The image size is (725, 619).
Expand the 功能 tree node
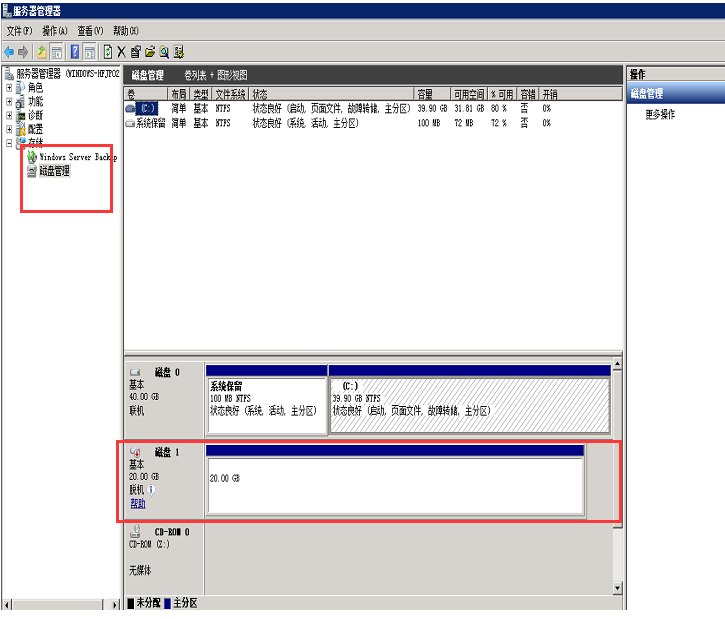pyautogui.click(x=9, y=102)
